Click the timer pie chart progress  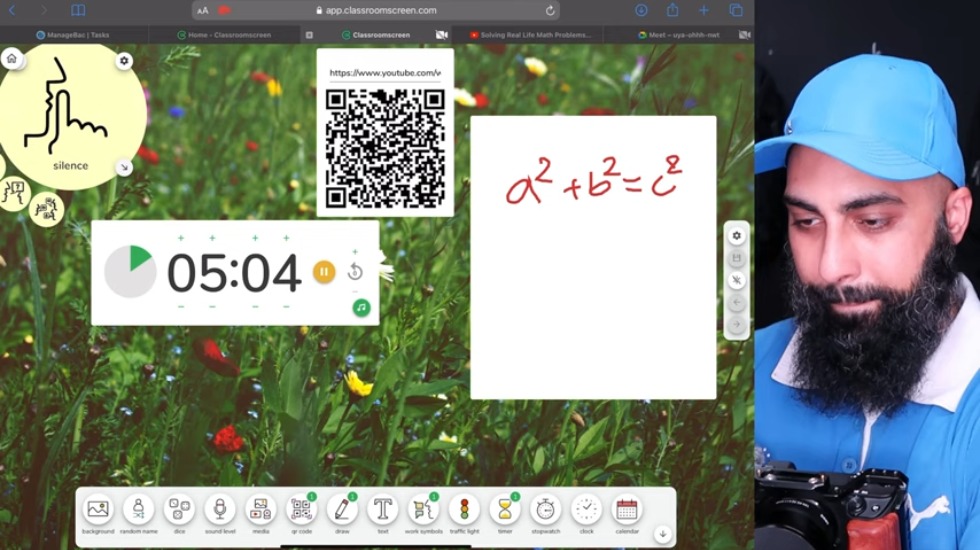[130, 272]
